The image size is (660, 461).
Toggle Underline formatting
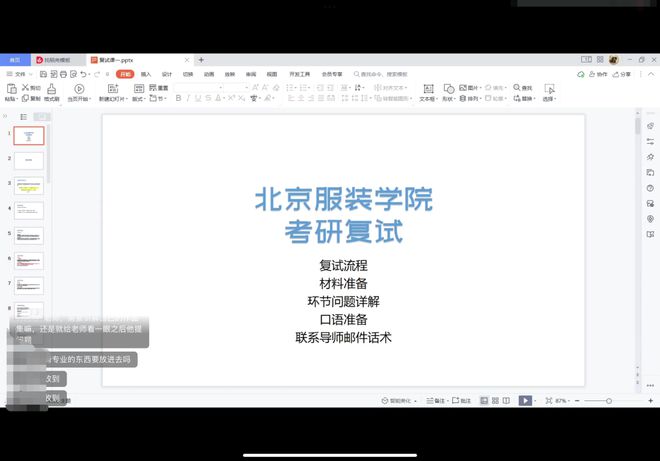[197, 98]
